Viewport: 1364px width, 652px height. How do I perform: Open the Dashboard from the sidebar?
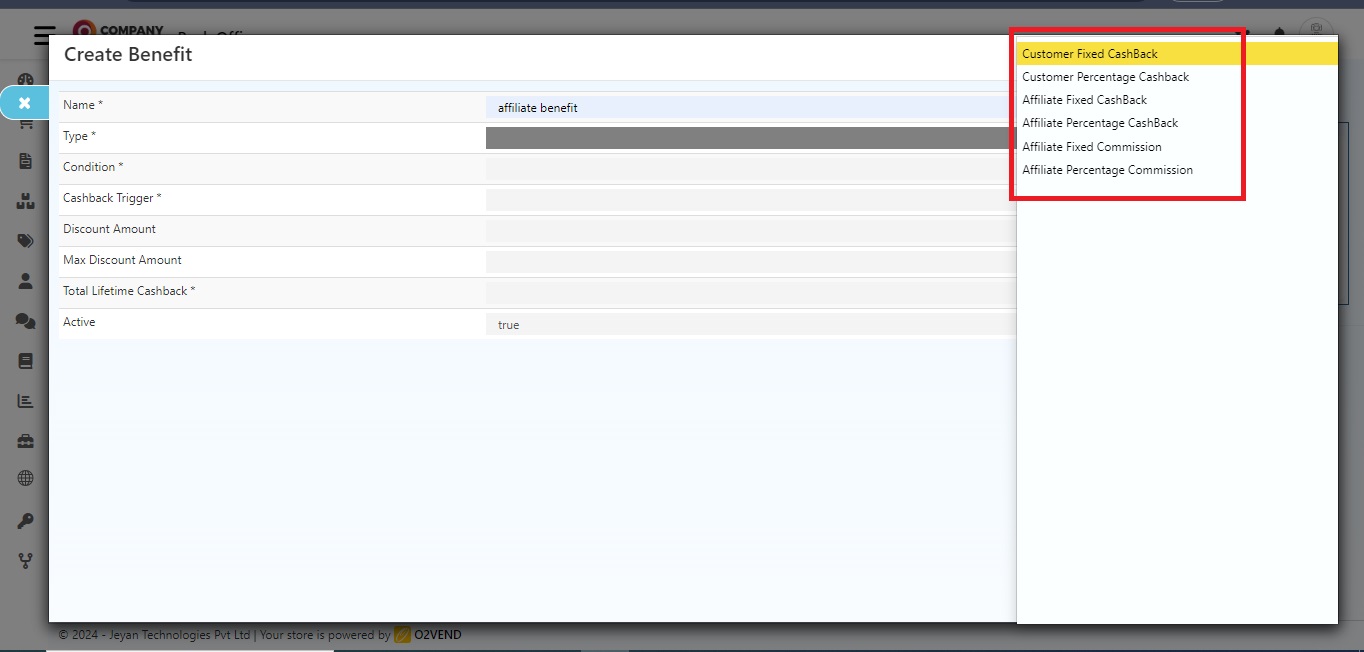[x=25, y=79]
